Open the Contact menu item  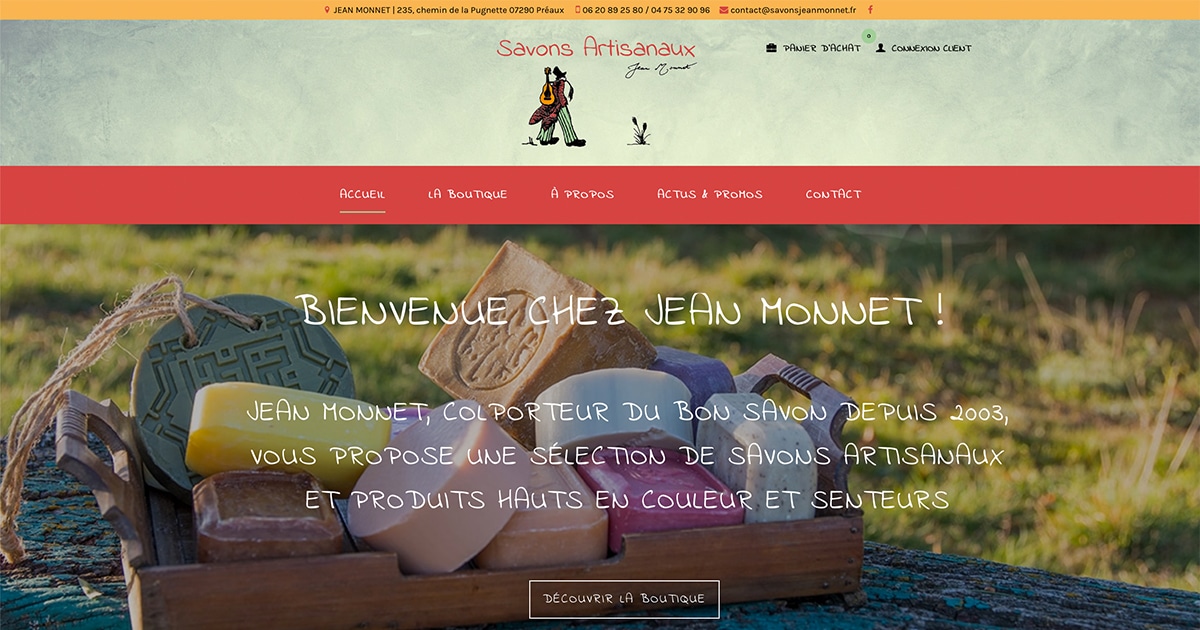tap(833, 194)
